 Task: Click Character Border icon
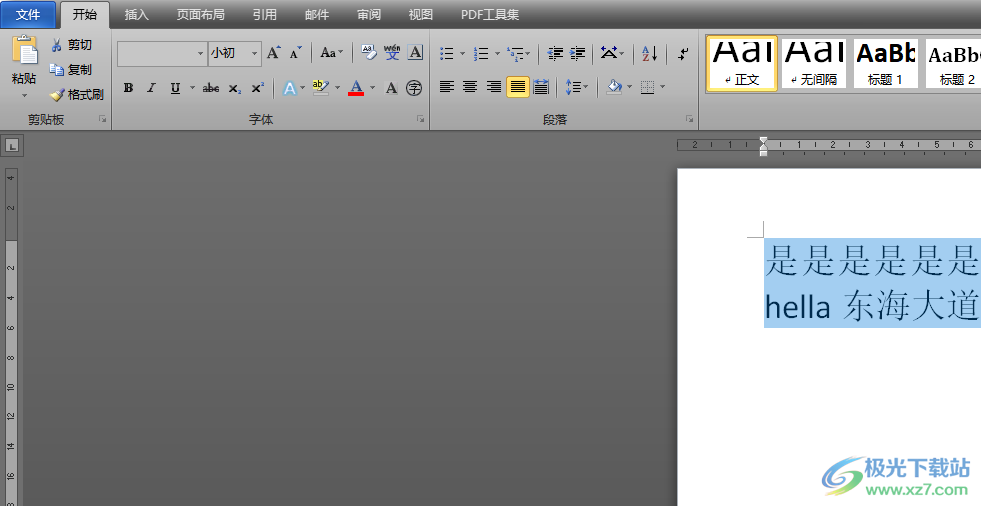point(415,53)
